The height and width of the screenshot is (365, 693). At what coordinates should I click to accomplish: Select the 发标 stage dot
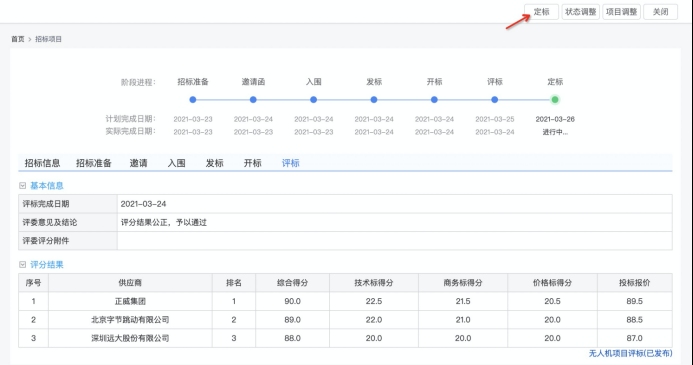point(374,99)
